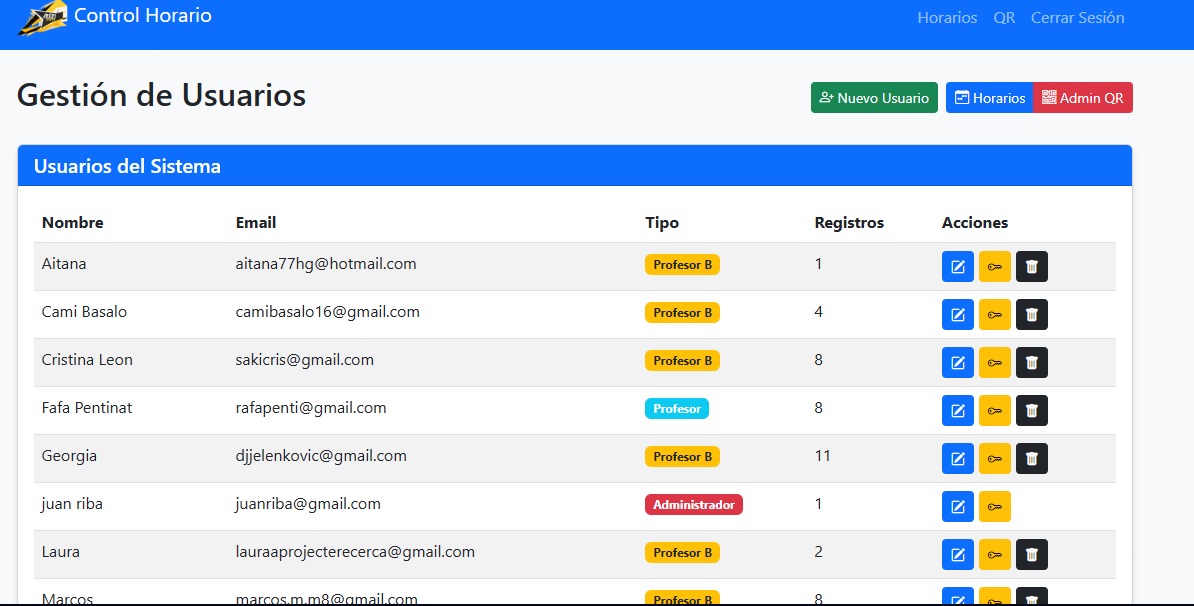This screenshot has width=1194, height=606.
Task: Open Horarios in the top navigation bar
Action: click(947, 18)
